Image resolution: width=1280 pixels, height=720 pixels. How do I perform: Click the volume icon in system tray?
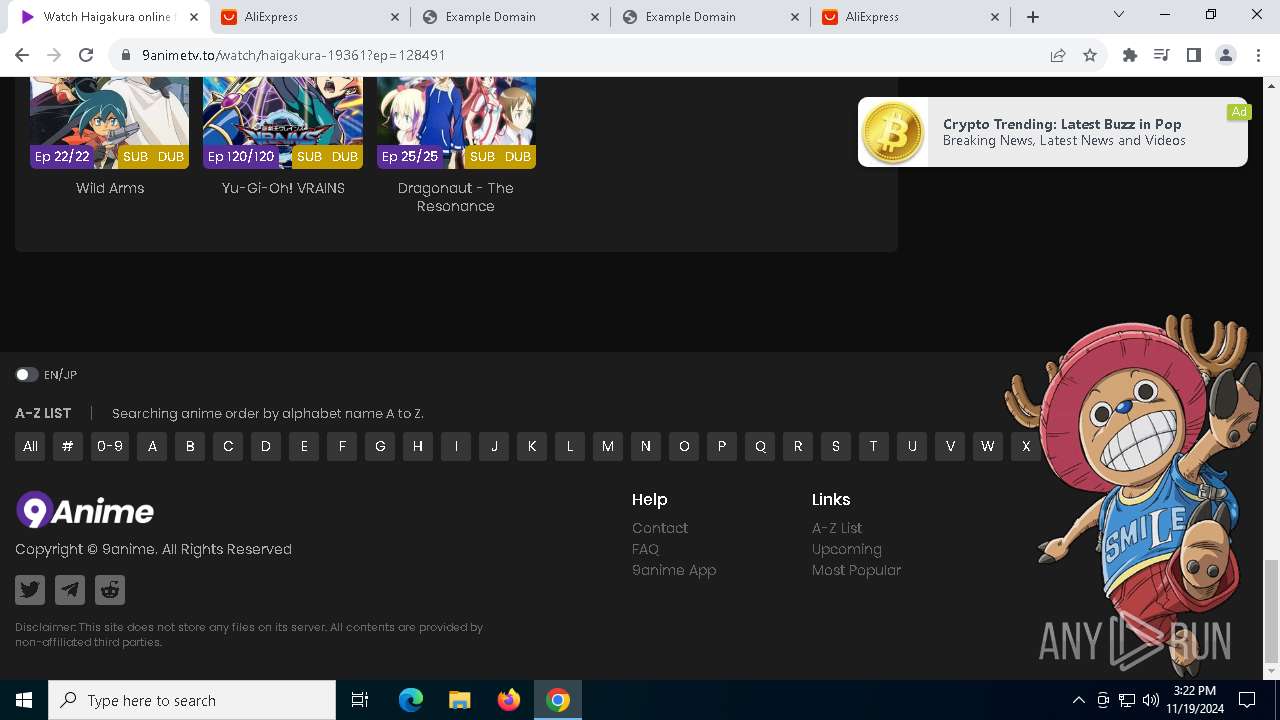[1151, 700]
